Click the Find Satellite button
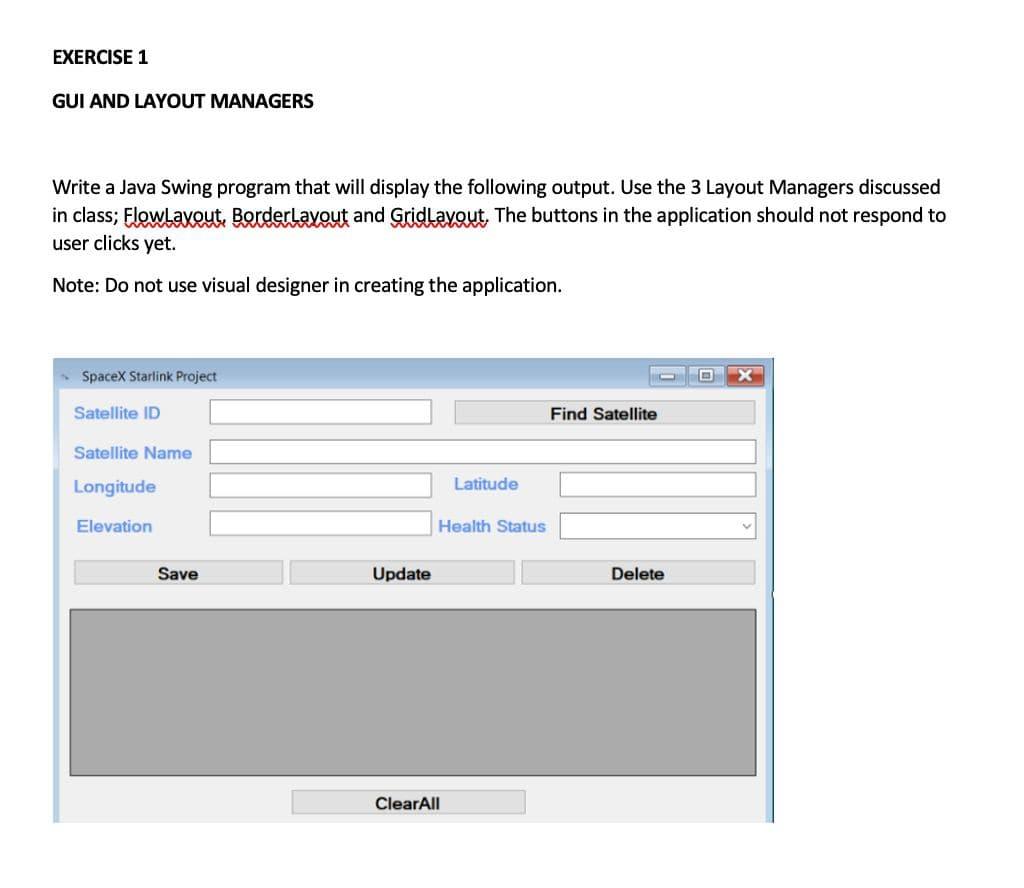This screenshot has width=1024, height=888. point(604,413)
